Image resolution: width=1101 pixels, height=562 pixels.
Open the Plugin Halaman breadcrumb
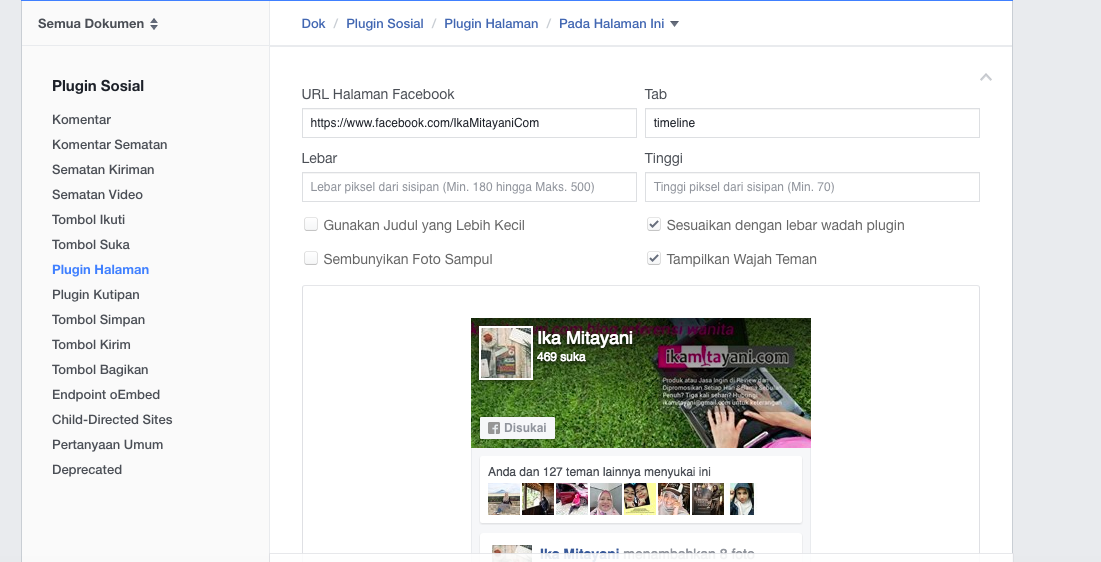491,24
